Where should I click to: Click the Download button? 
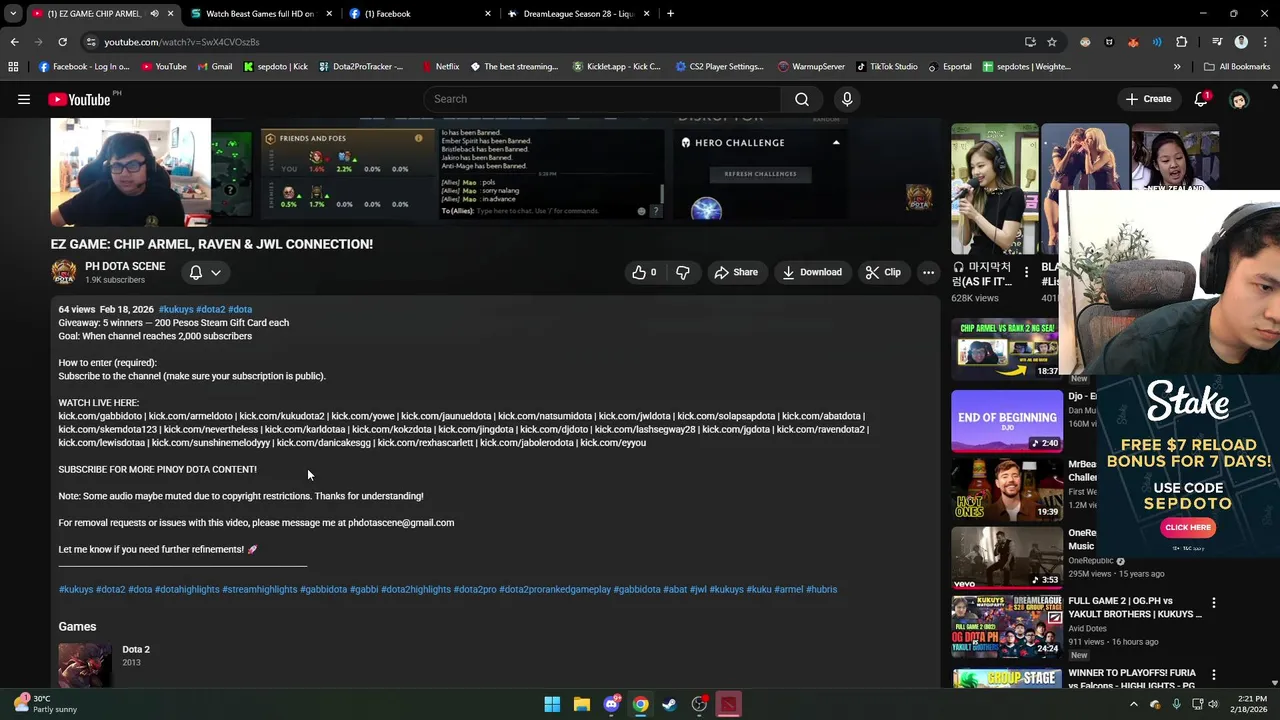812,272
